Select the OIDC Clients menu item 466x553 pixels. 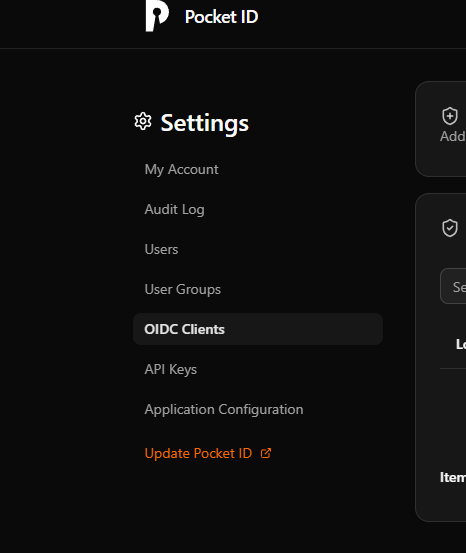click(258, 329)
